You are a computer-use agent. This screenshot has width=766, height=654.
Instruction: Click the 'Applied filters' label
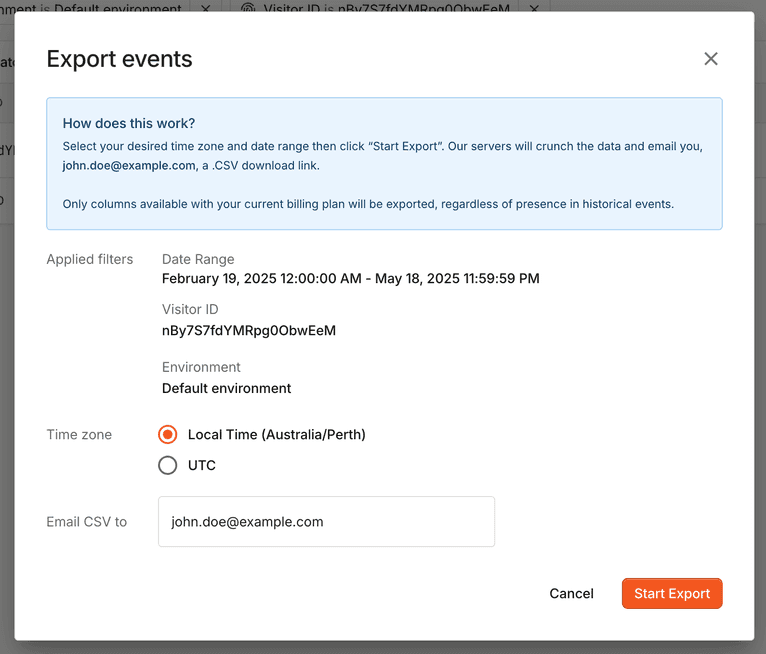[x=90, y=260]
